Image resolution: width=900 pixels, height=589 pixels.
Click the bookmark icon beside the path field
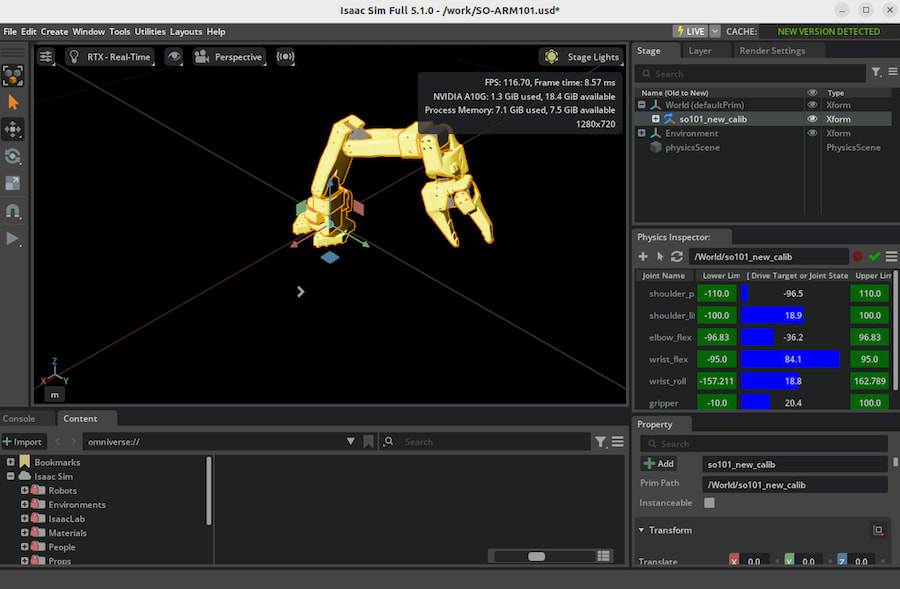(368, 441)
